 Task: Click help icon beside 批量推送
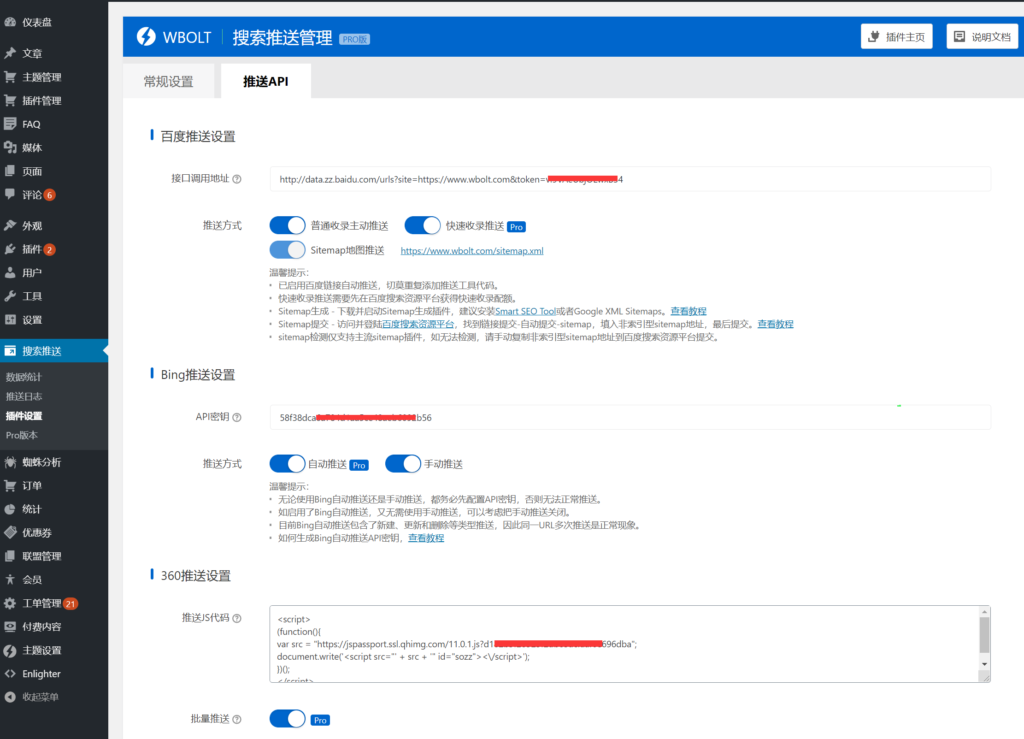click(237, 719)
